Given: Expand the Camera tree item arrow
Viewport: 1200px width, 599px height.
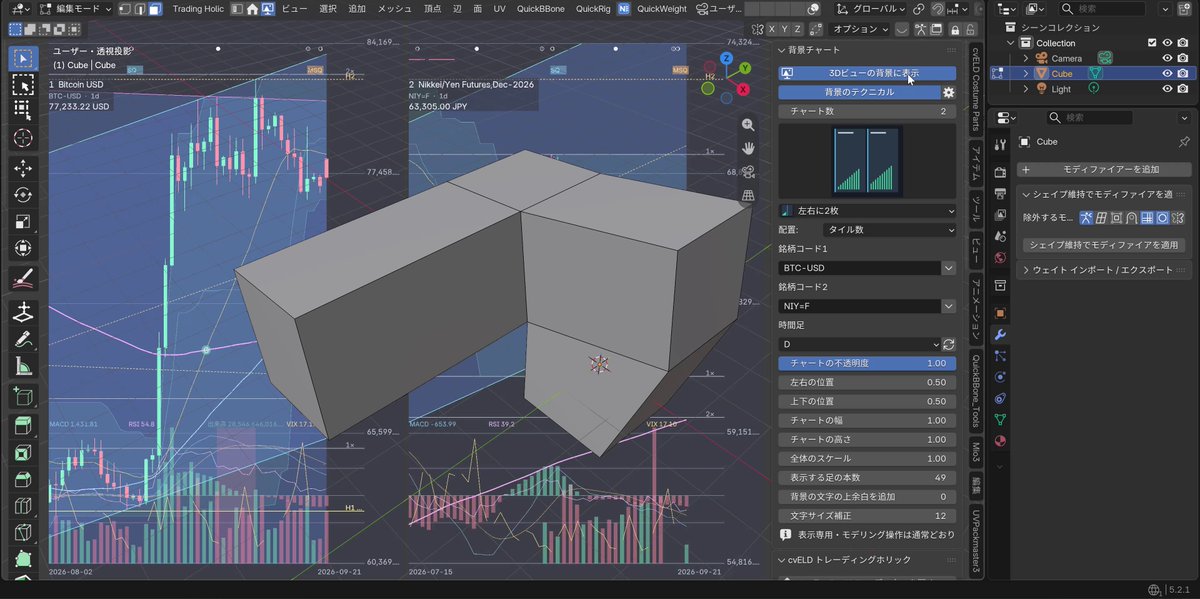Looking at the screenshot, I should [x=1025, y=58].
